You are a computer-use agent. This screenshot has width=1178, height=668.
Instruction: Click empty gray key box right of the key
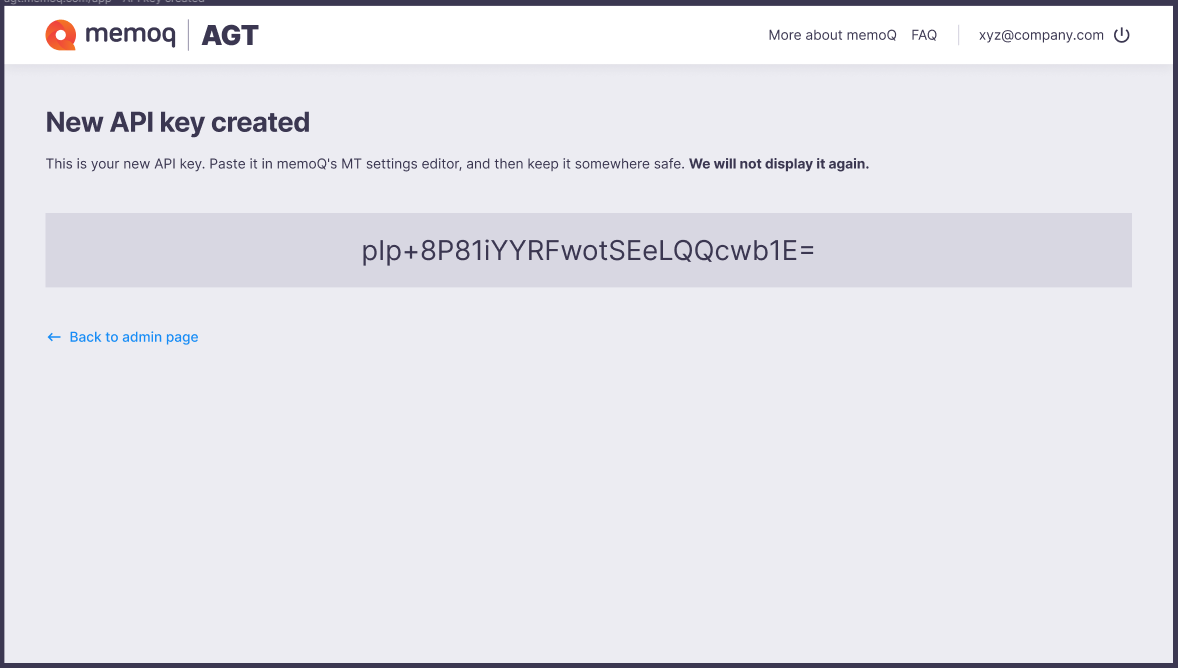click(974, 250)
